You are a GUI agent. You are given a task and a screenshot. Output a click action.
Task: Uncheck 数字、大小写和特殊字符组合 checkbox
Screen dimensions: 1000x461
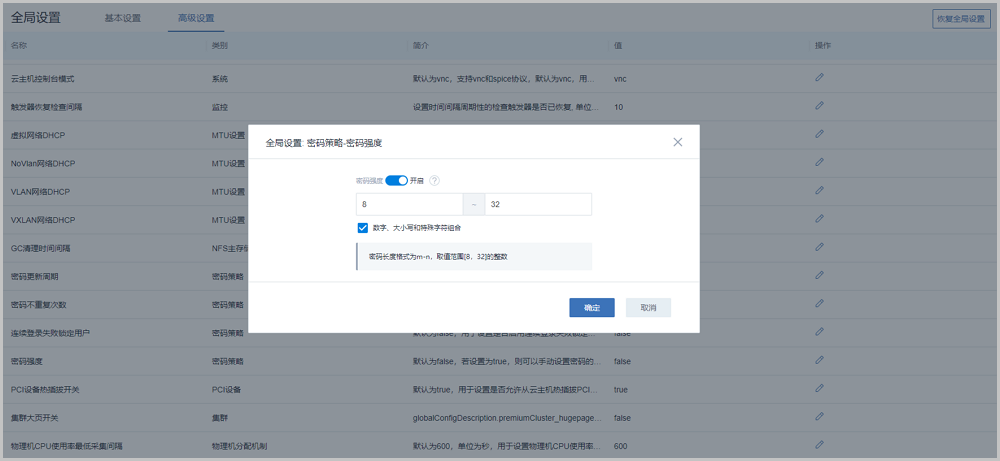363,228
